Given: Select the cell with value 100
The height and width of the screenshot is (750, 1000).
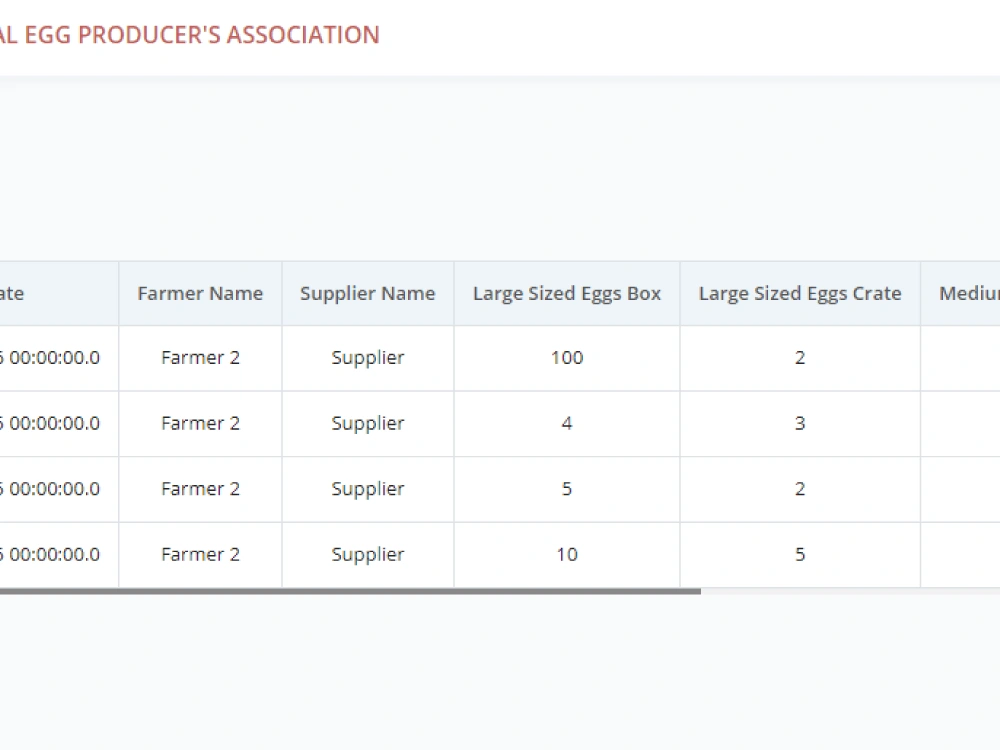Looking at the screenshot, I should click(x=567, y=358).
